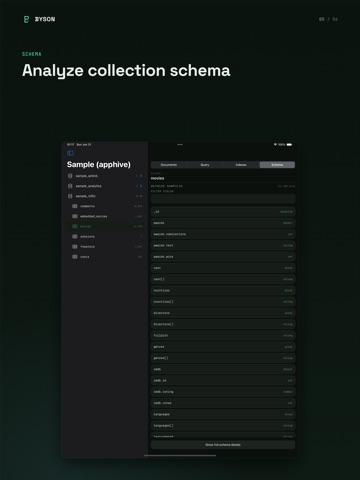Screen dimensions: 360x480
Task: Open the awards object field row
Action: coord(223,223)
